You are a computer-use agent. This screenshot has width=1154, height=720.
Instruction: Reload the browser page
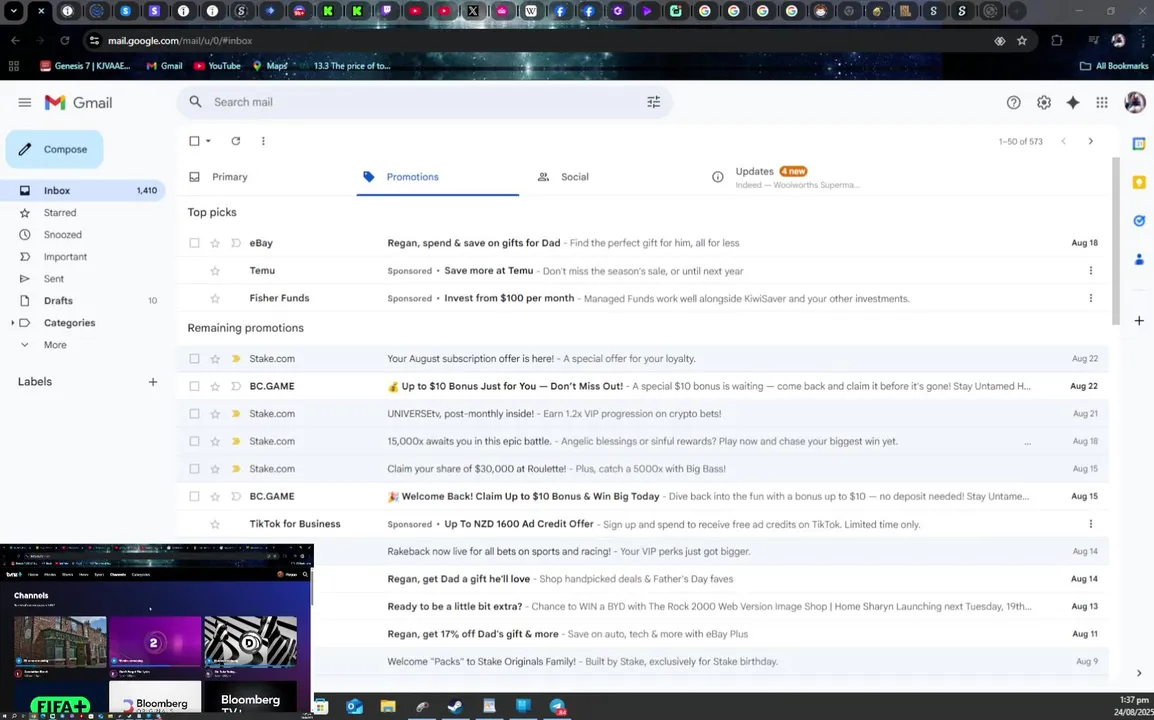pyautogui.click(x=65, y=40)
